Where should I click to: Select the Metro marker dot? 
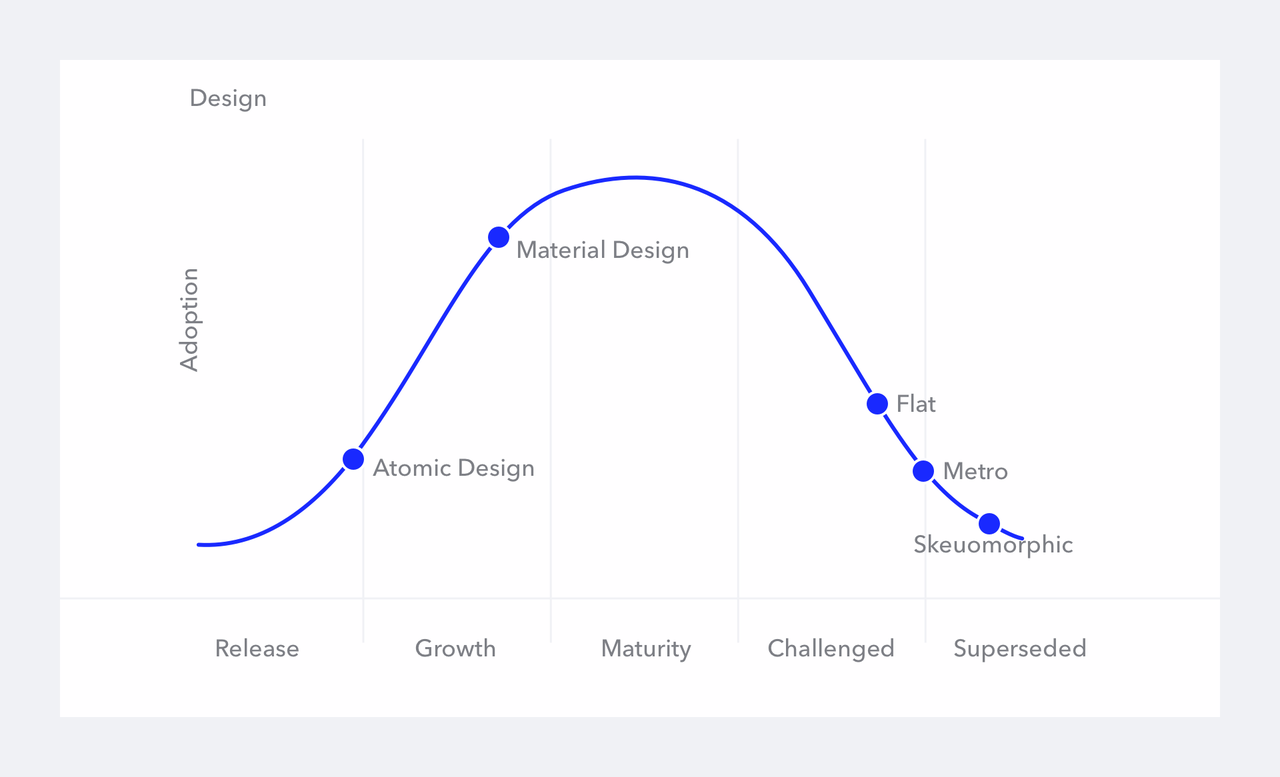[x=924, y=471]
